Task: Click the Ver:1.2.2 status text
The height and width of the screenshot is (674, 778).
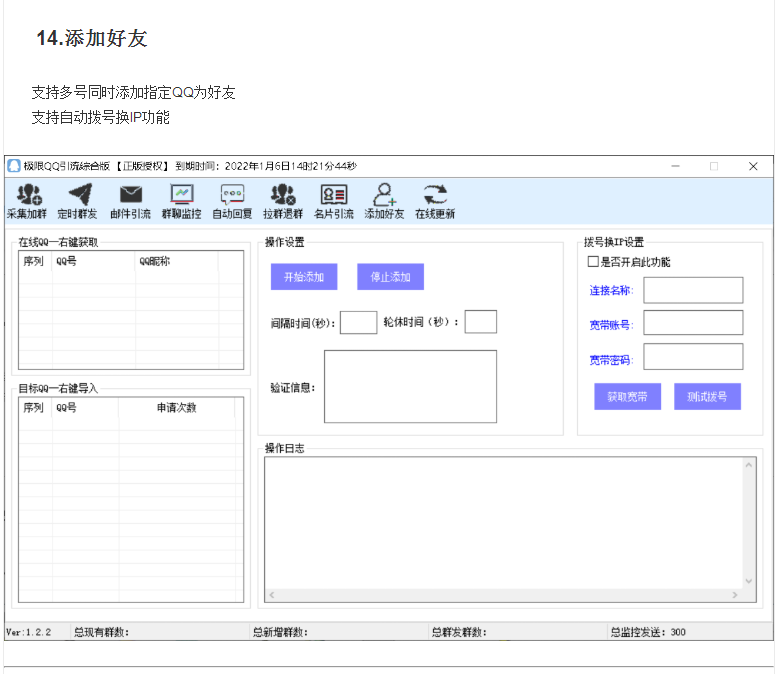Action: [28, 632]
